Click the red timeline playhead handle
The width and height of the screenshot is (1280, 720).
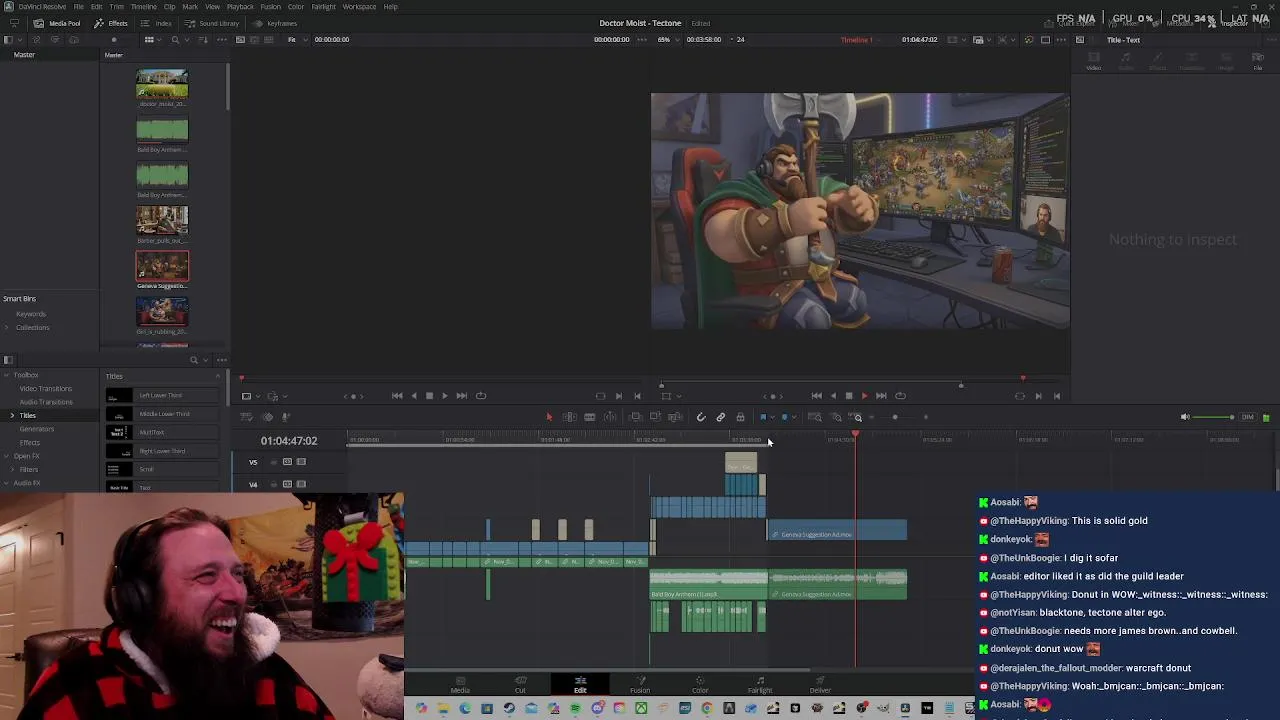[x=855, y=434]
